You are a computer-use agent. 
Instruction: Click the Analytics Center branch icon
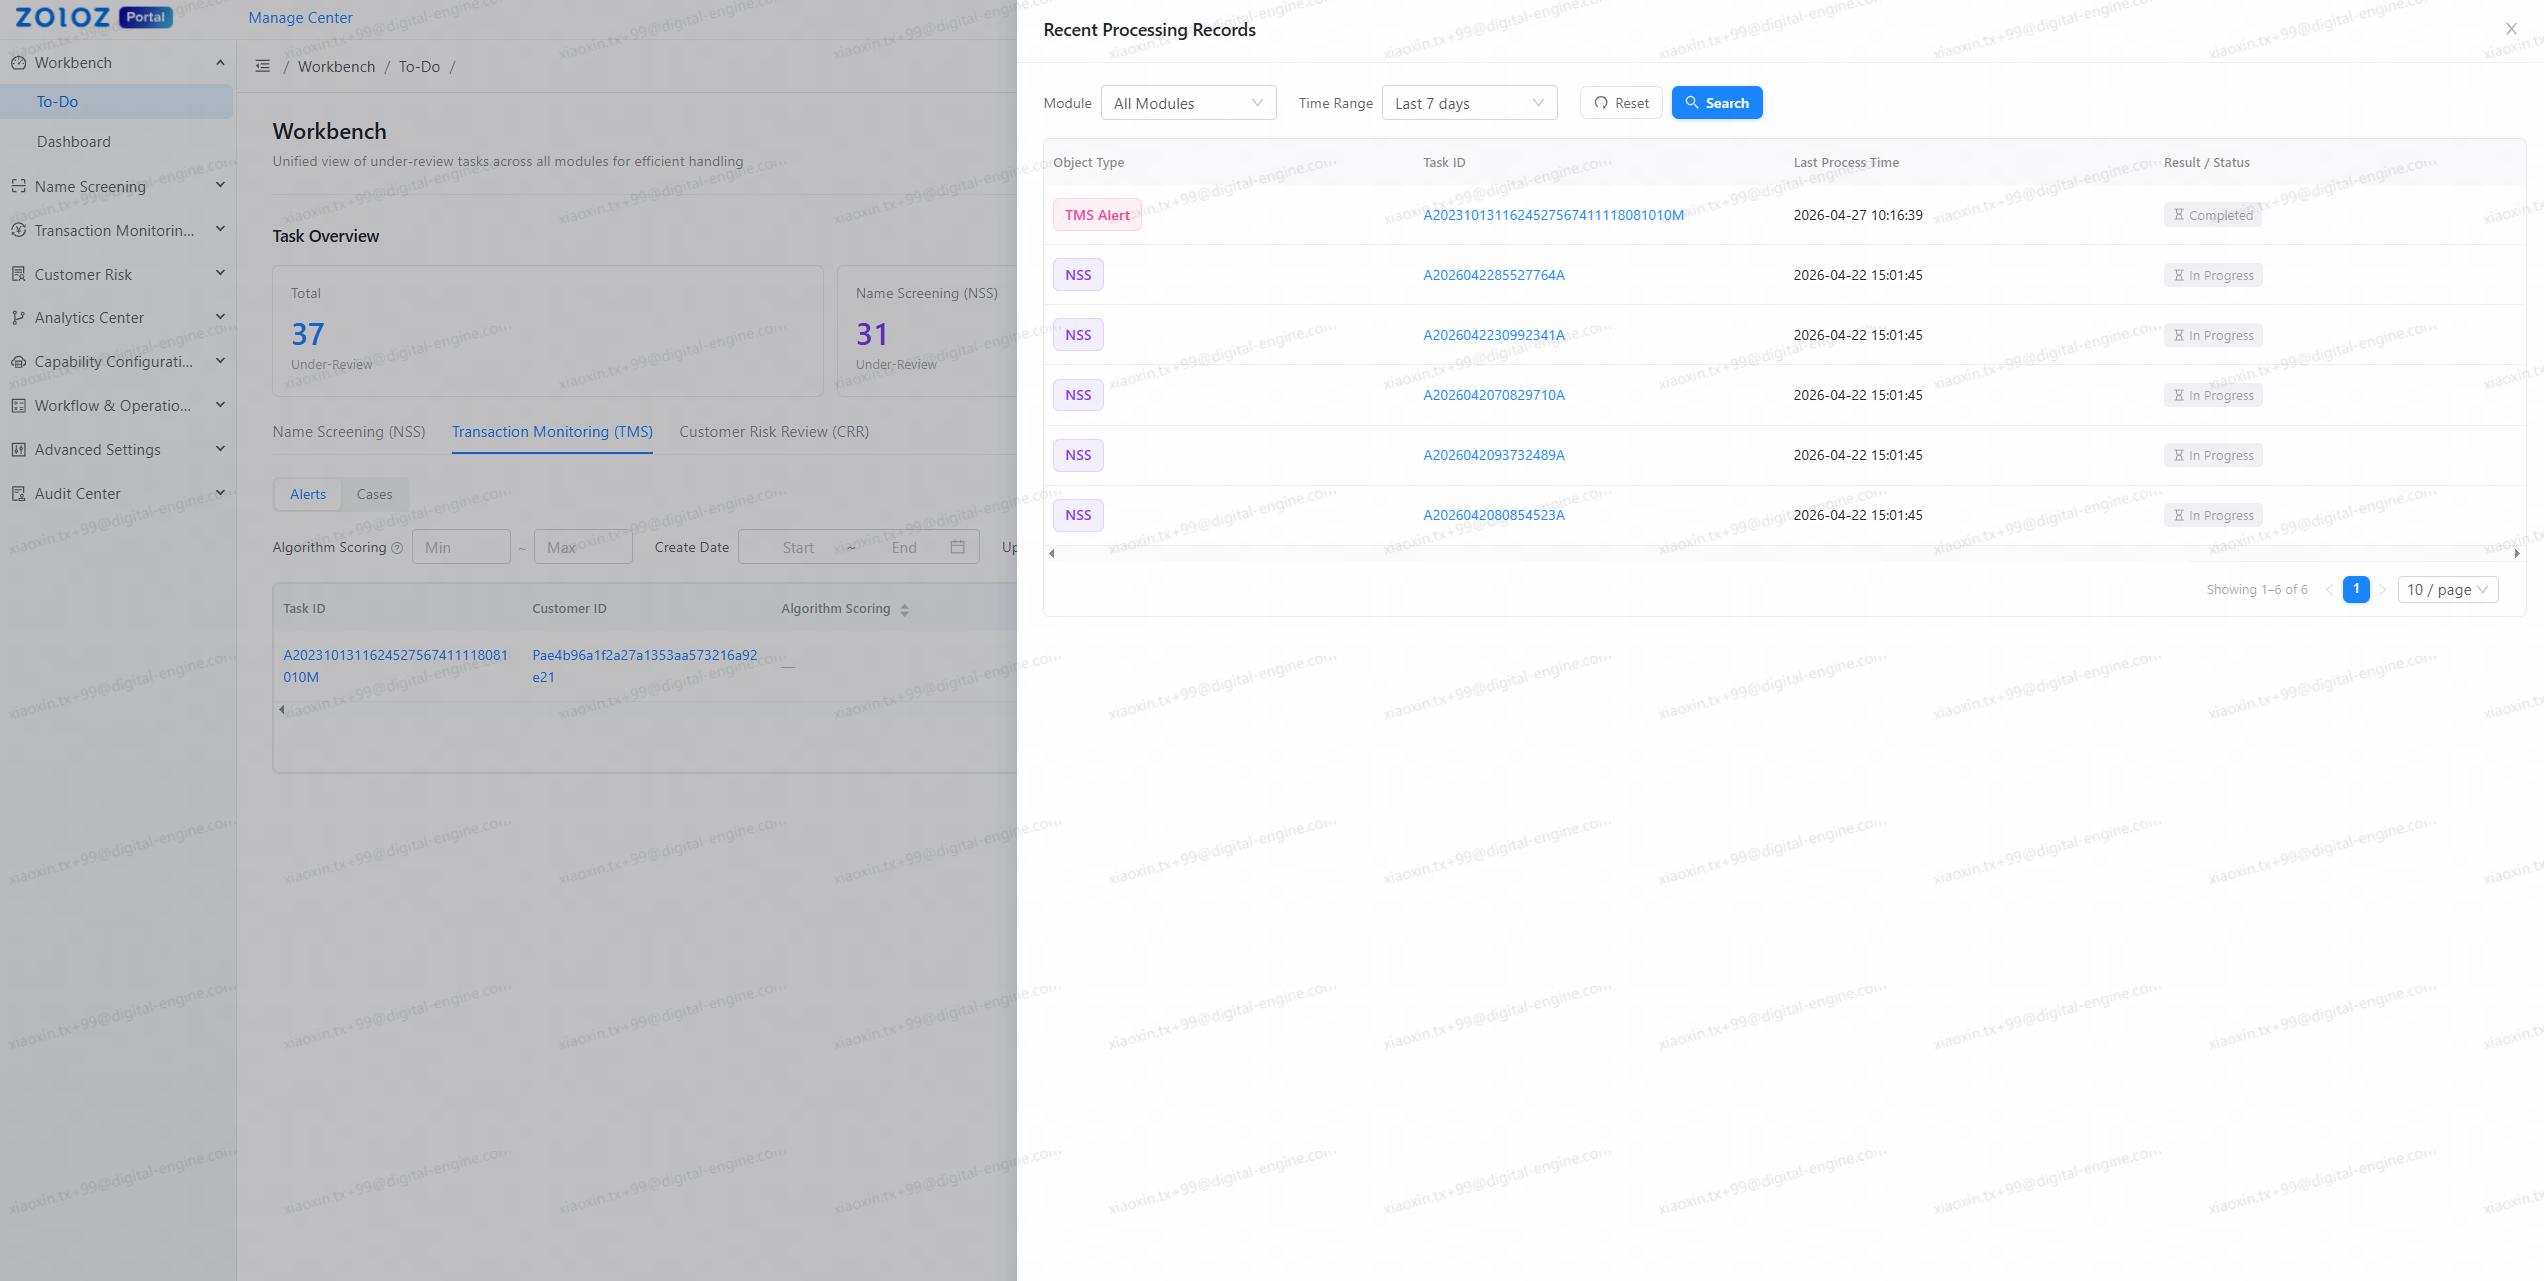point(18,317)
